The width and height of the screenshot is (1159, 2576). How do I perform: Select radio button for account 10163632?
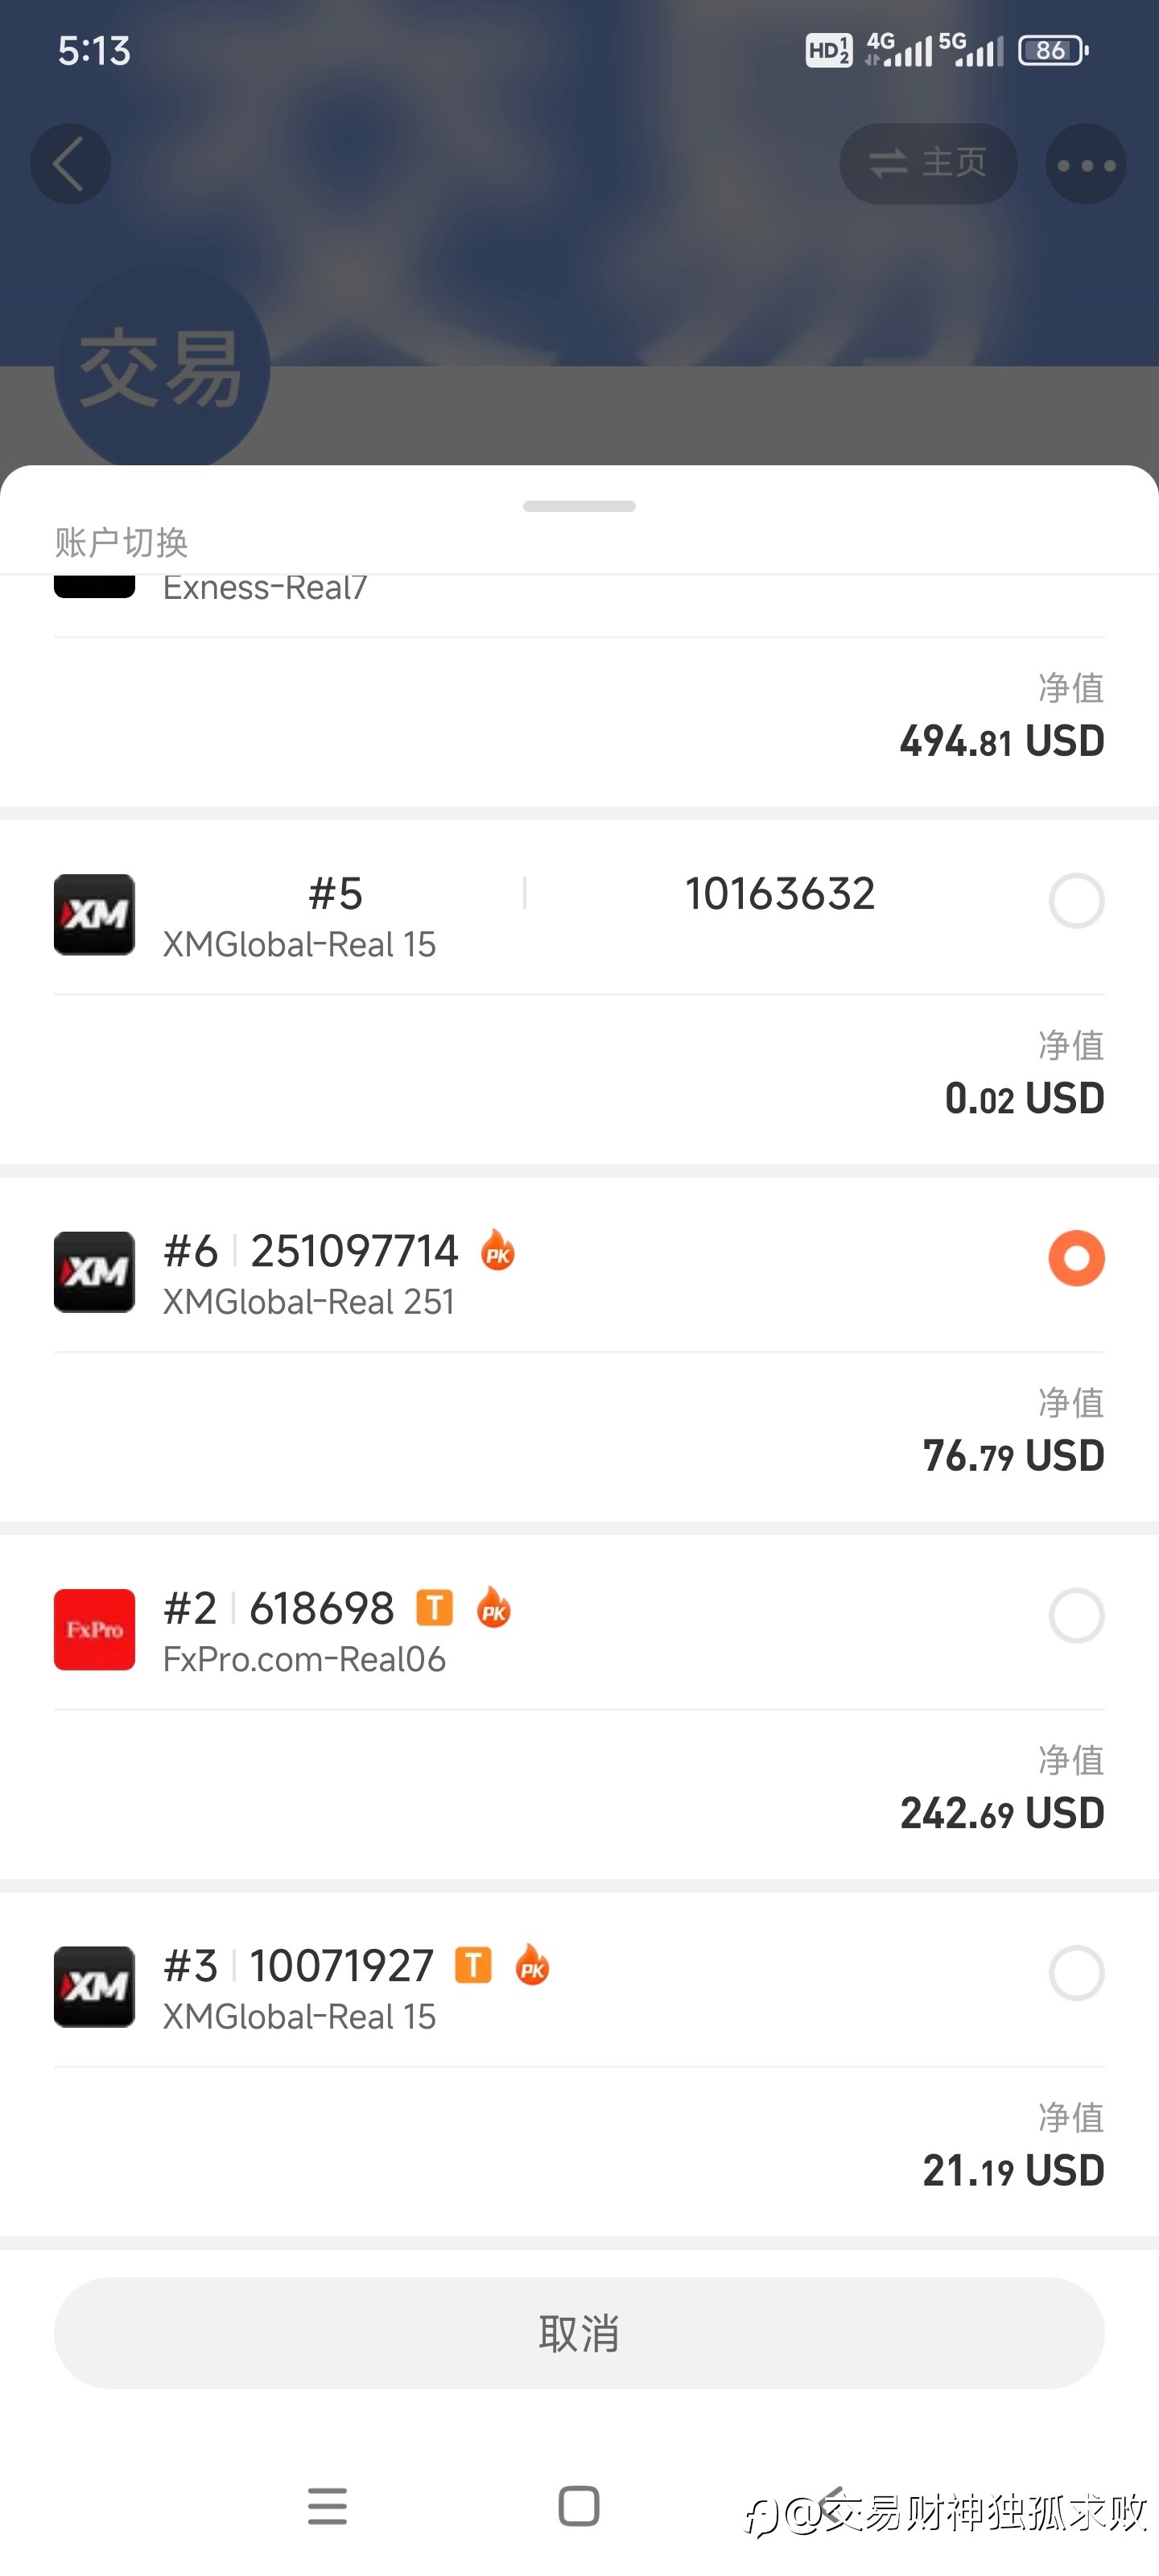(1076, 901)
